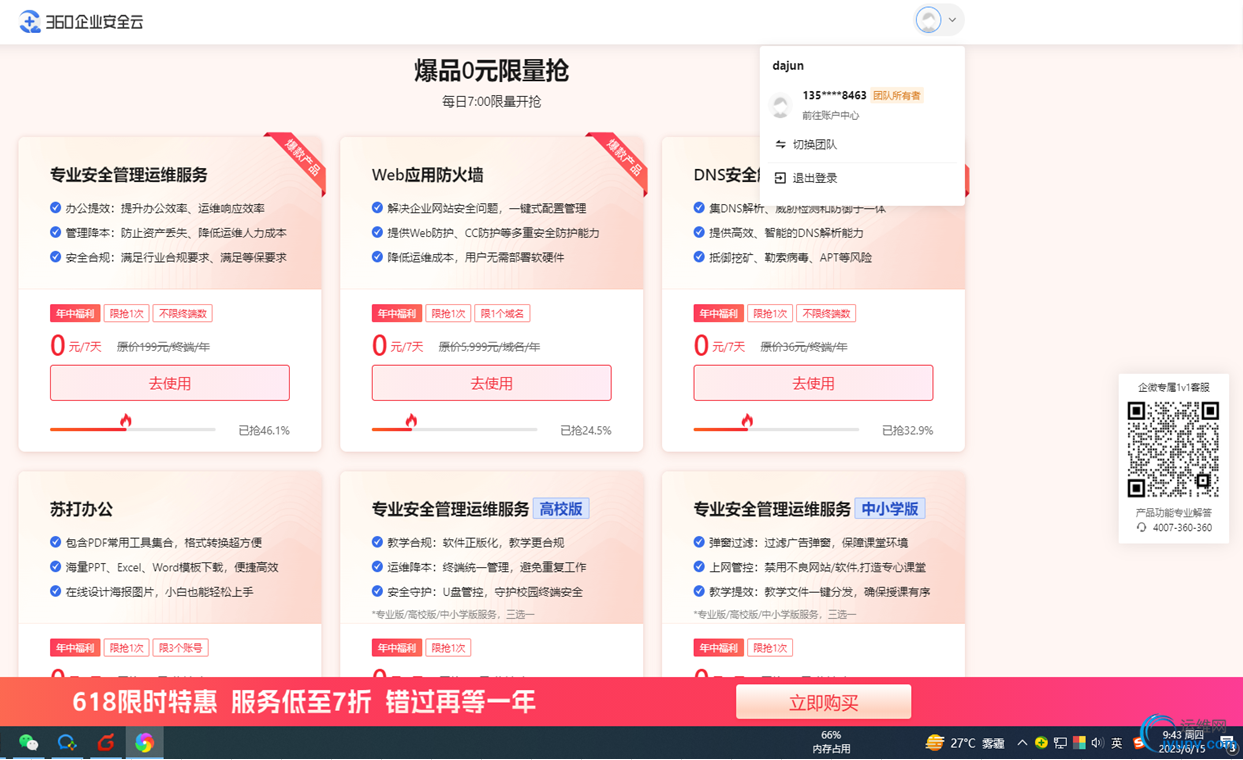Open the 27°C 雾霾 weather widget
The image size is (1243, 760).
[x=965, y=743]
